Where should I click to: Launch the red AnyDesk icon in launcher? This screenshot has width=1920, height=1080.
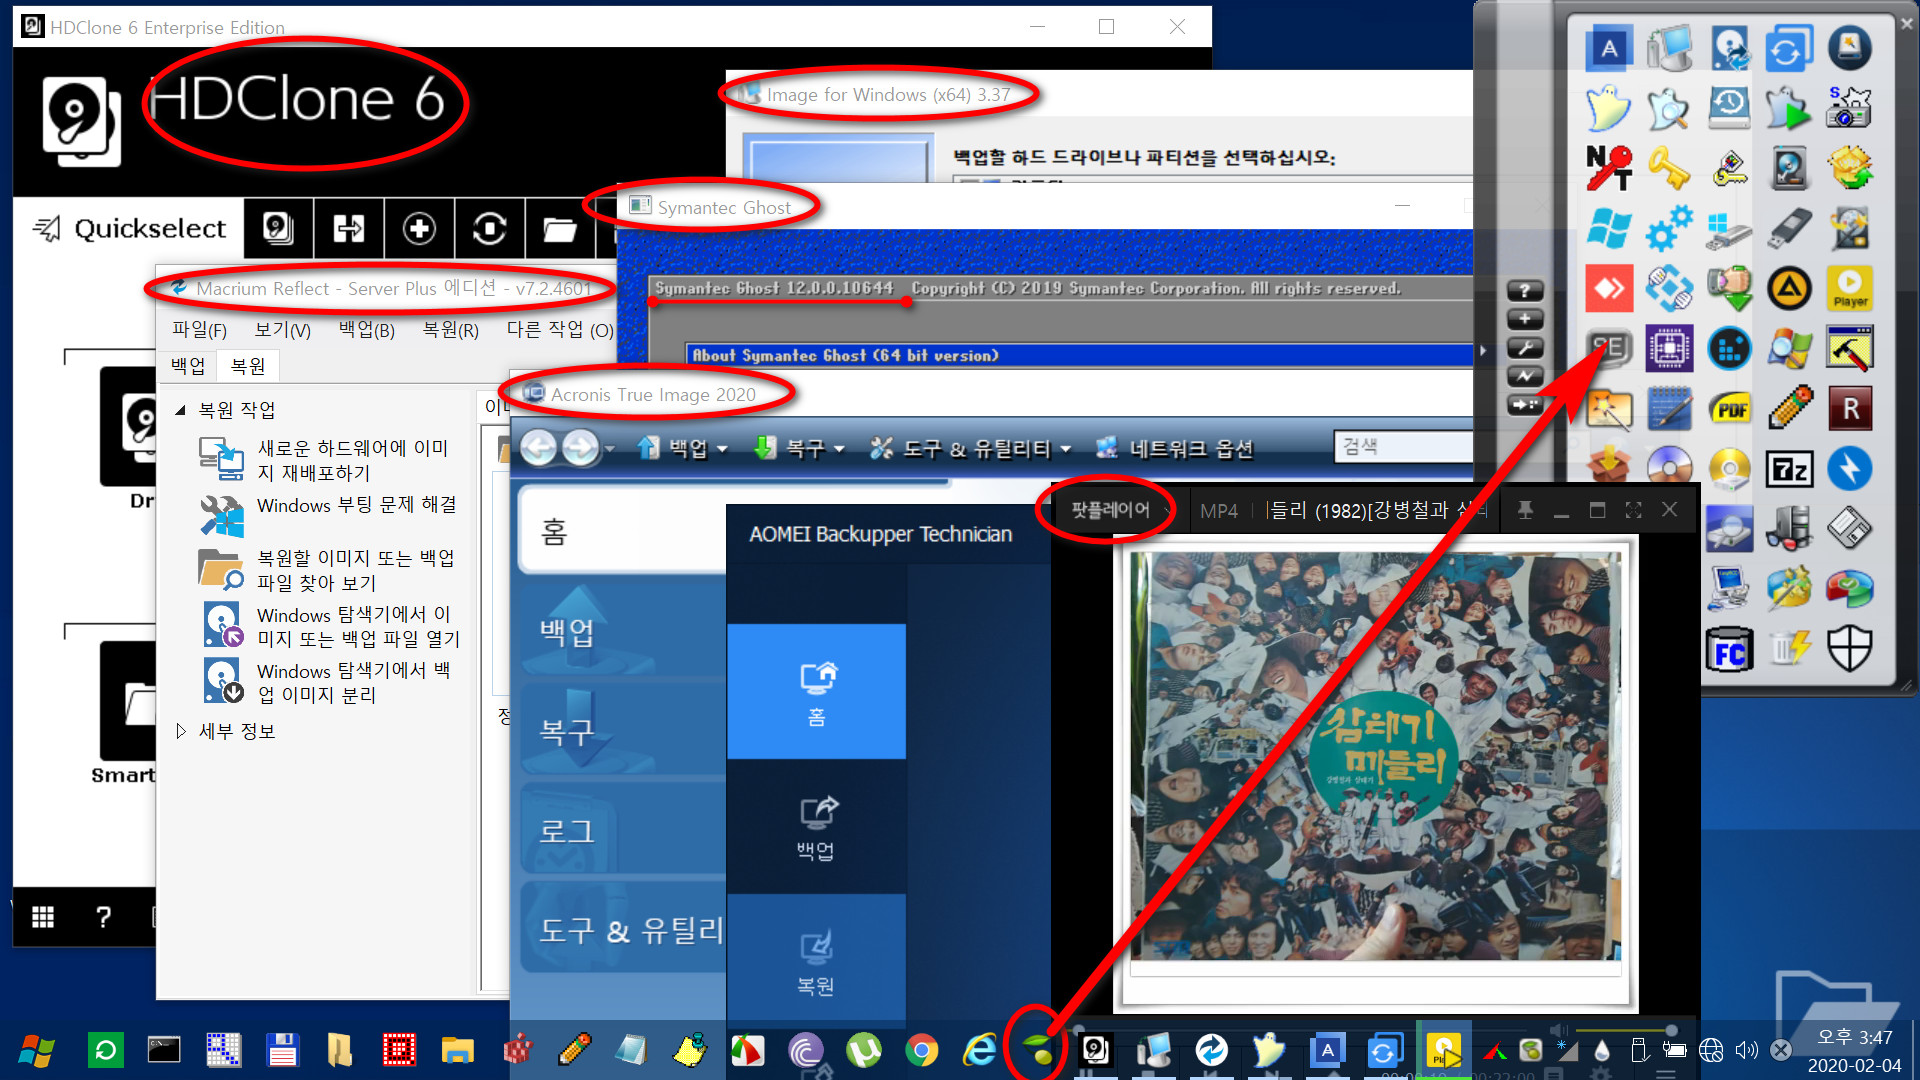tap(1609, 289)
